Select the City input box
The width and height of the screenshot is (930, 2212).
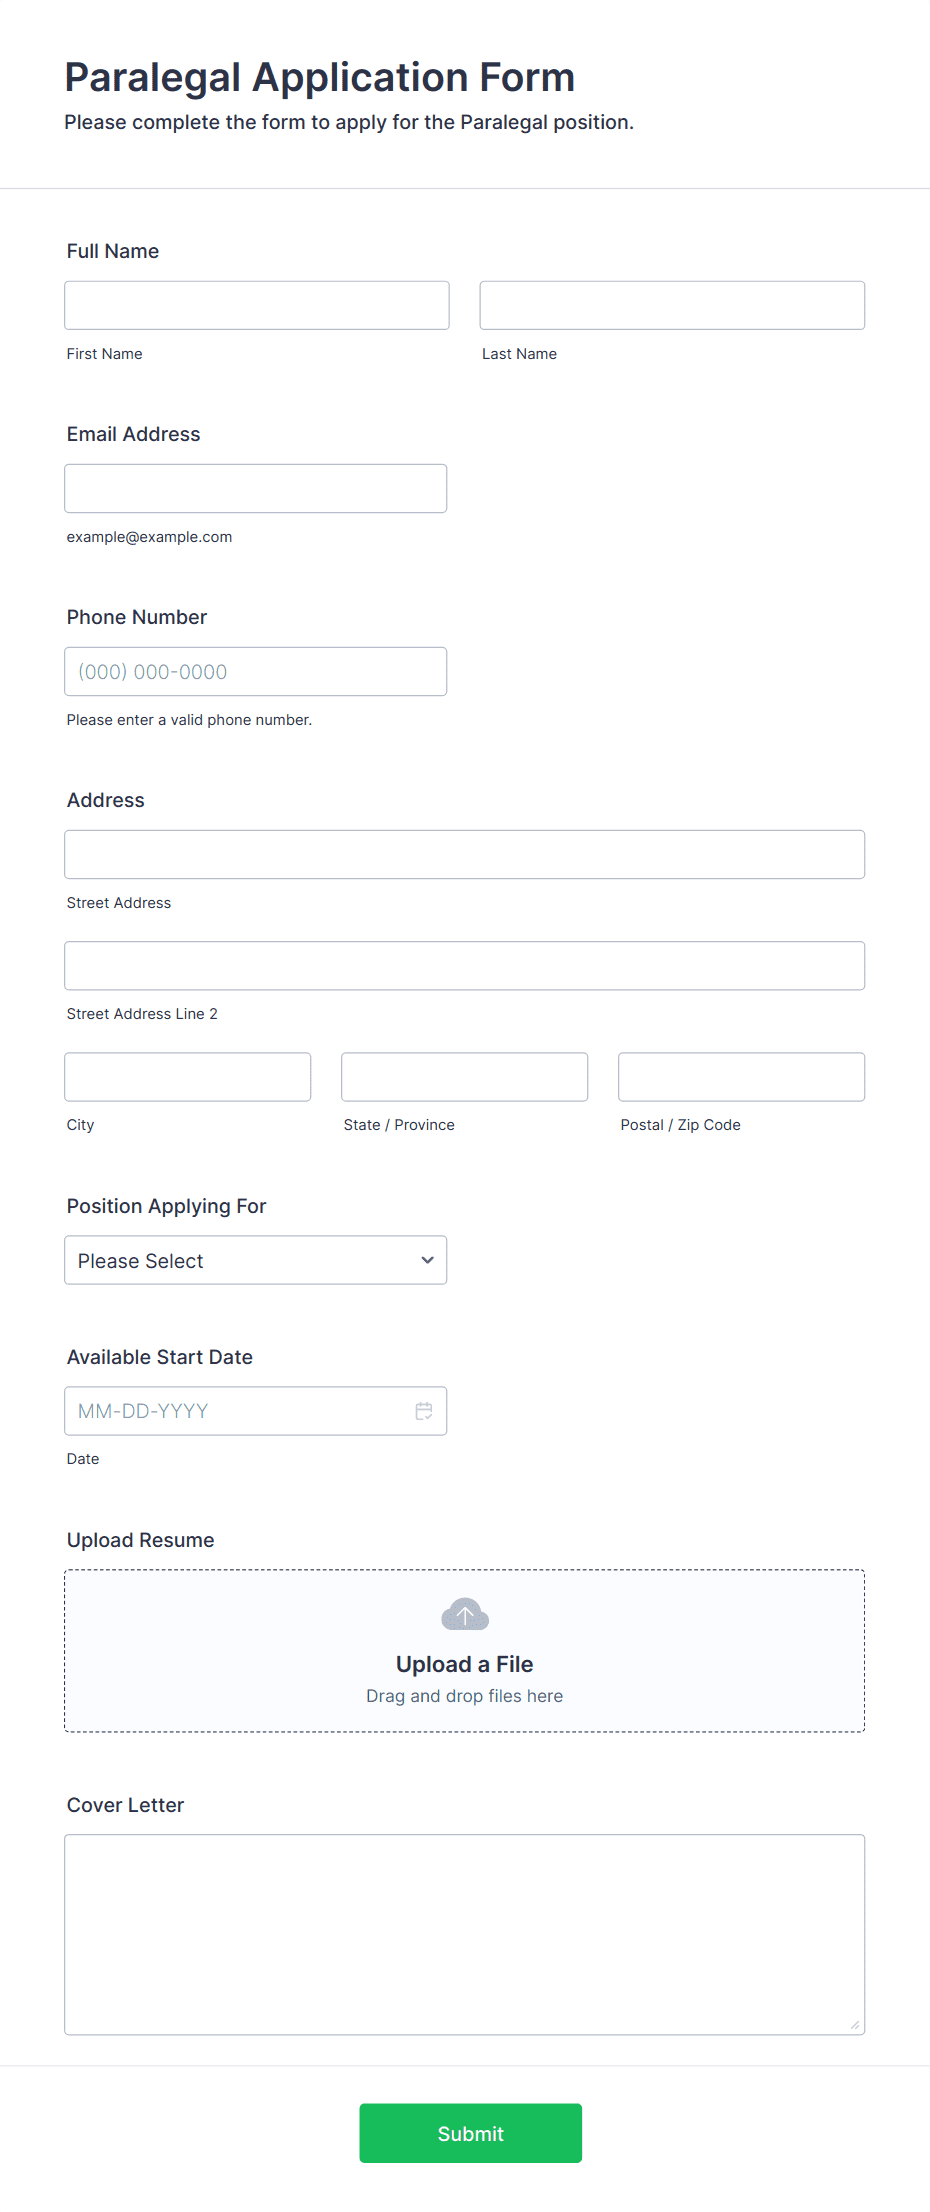188,1076
